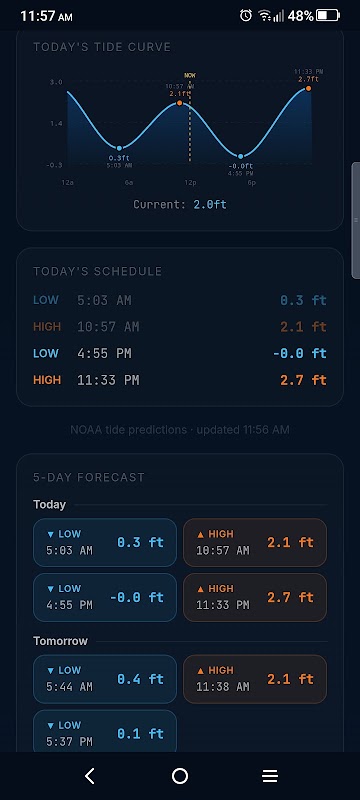Tap the NOW marker line on tide curve

190,120
